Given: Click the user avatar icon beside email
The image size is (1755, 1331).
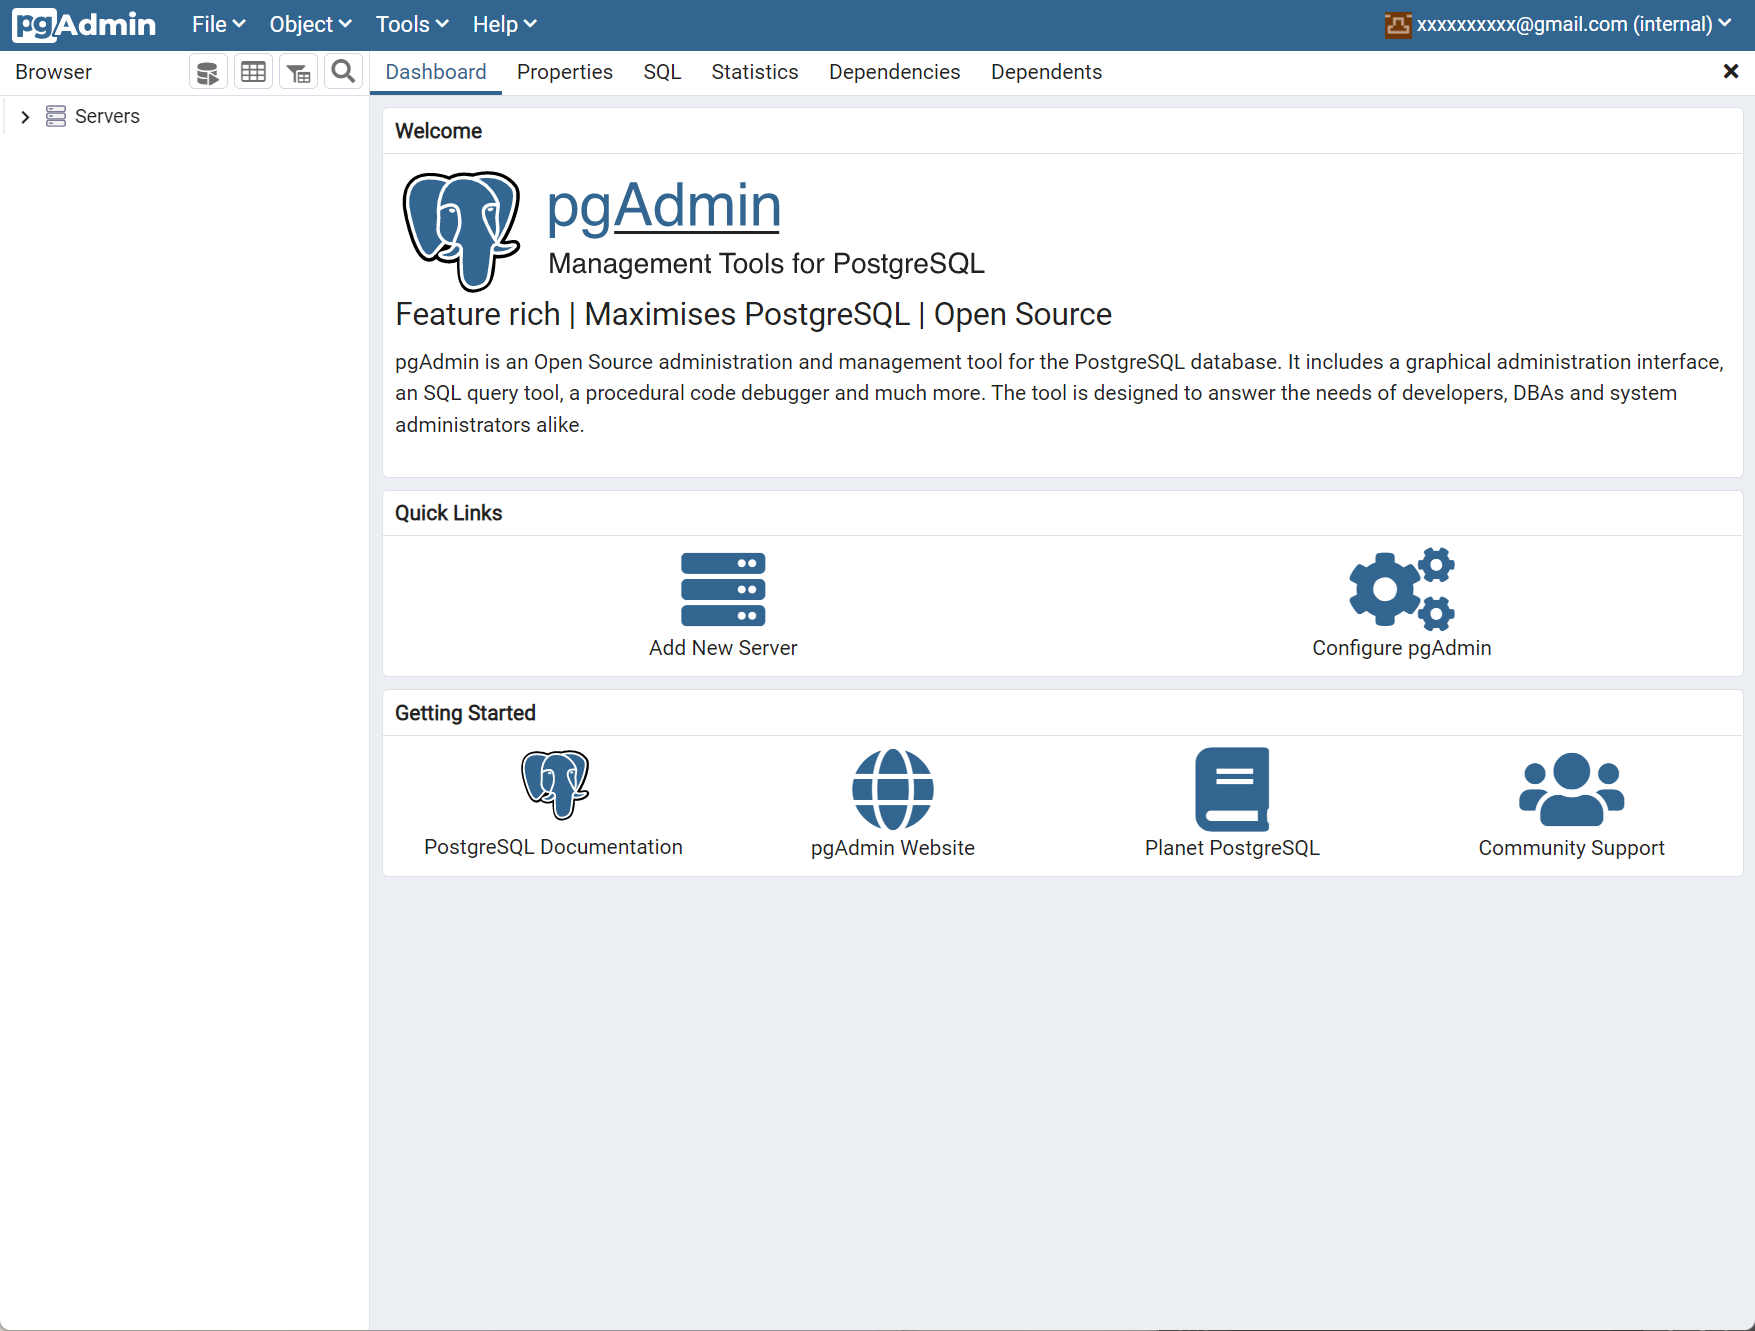Looking at the screenshot, I should (1398, 25).
